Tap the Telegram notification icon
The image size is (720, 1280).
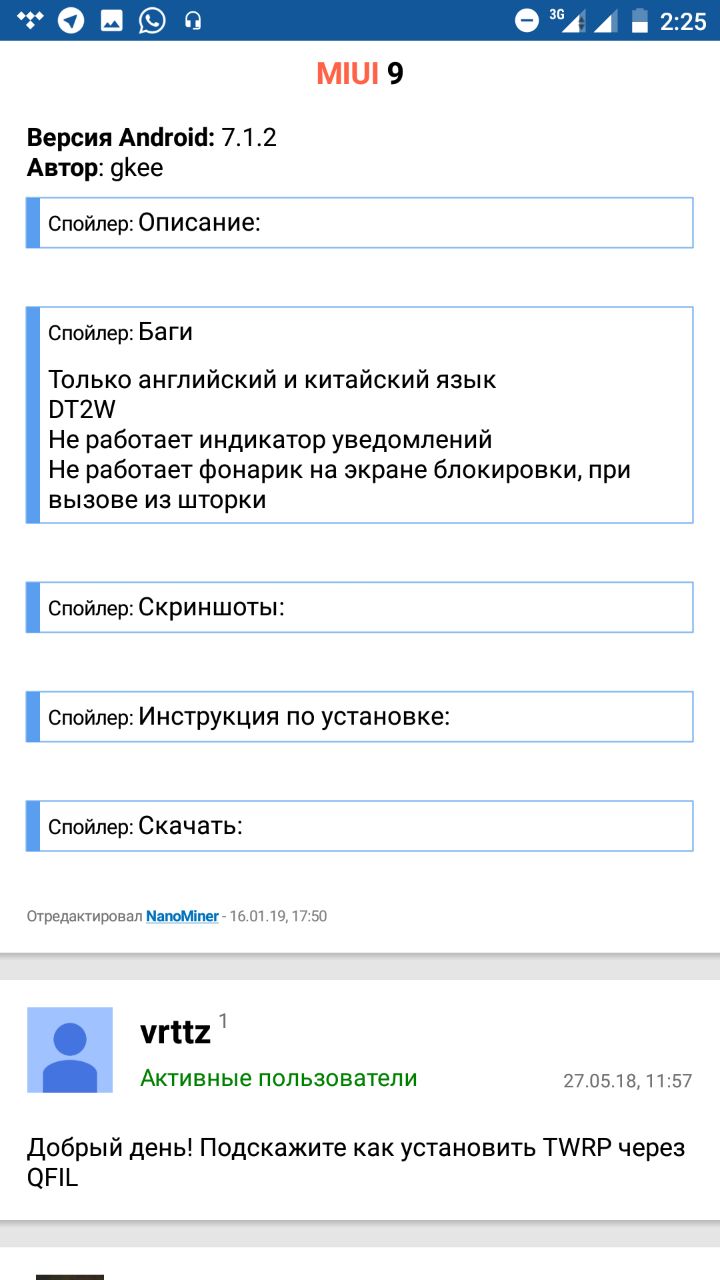[71, 20]
